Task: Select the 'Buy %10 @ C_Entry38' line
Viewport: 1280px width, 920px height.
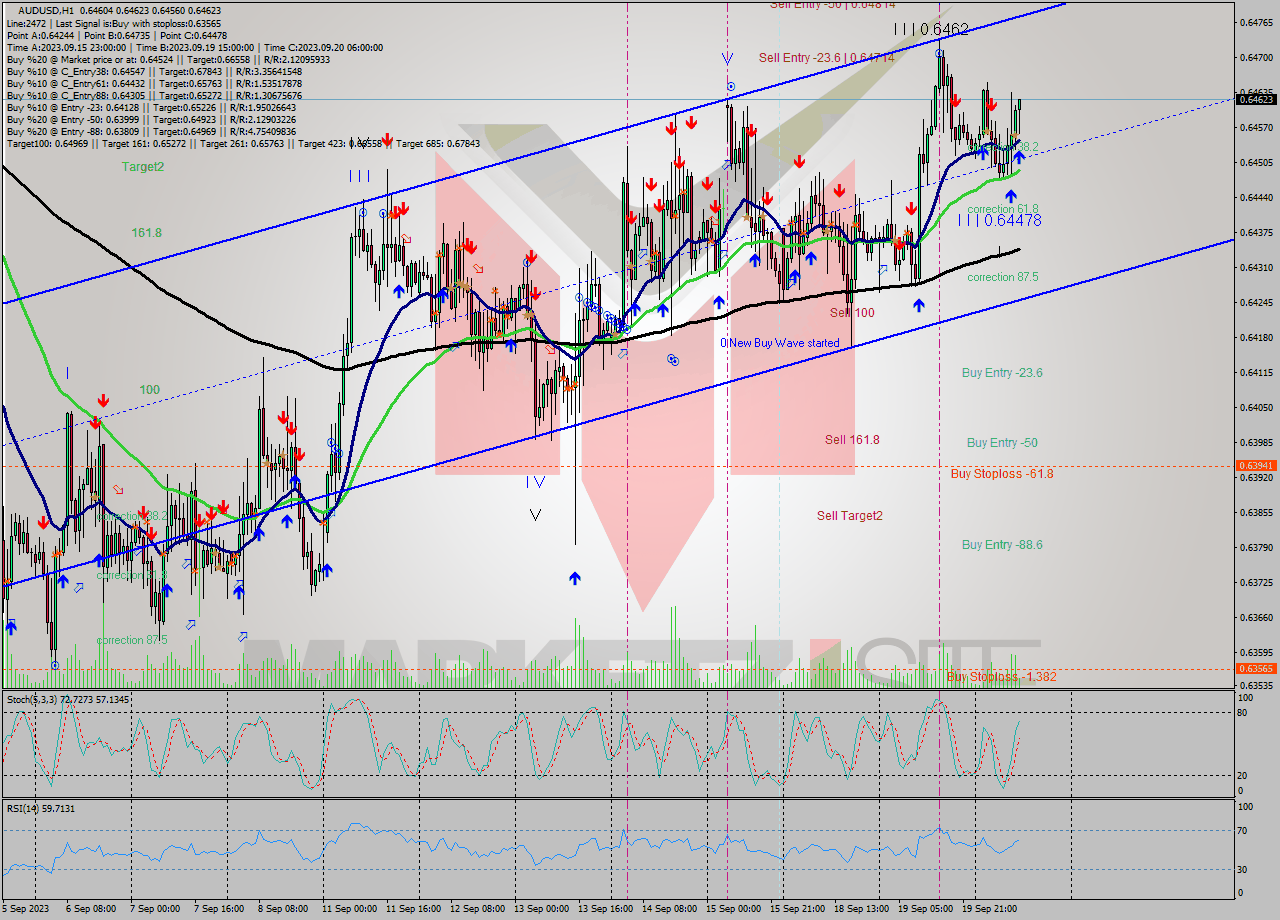Action: coord(154,71)
